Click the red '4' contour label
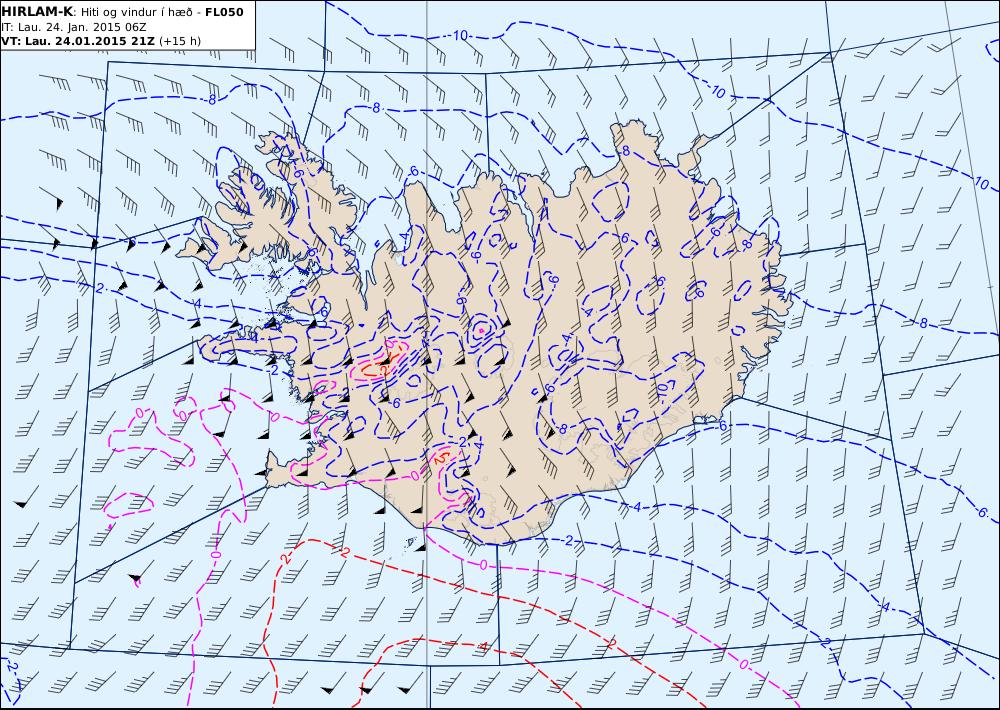Image resolution: width=1000 pixels, height=710 pixels. [483, 647]
